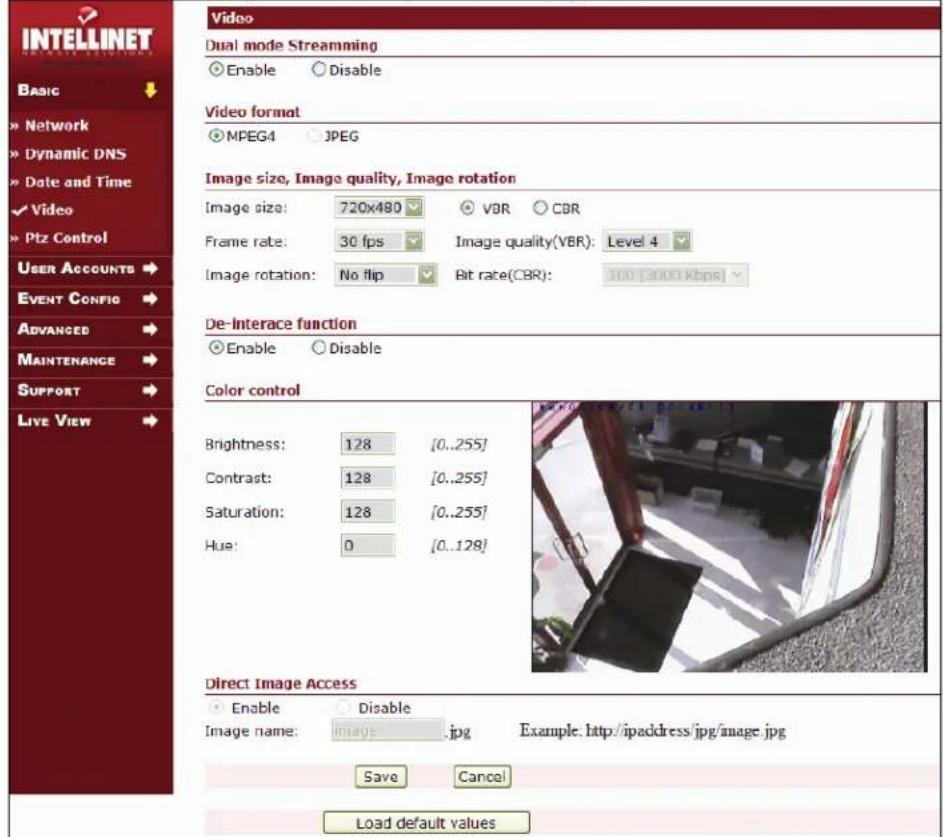Click arrow icon beside Maintenance
943x837 pixels.
pyautogui.click(x=150, y=360)
